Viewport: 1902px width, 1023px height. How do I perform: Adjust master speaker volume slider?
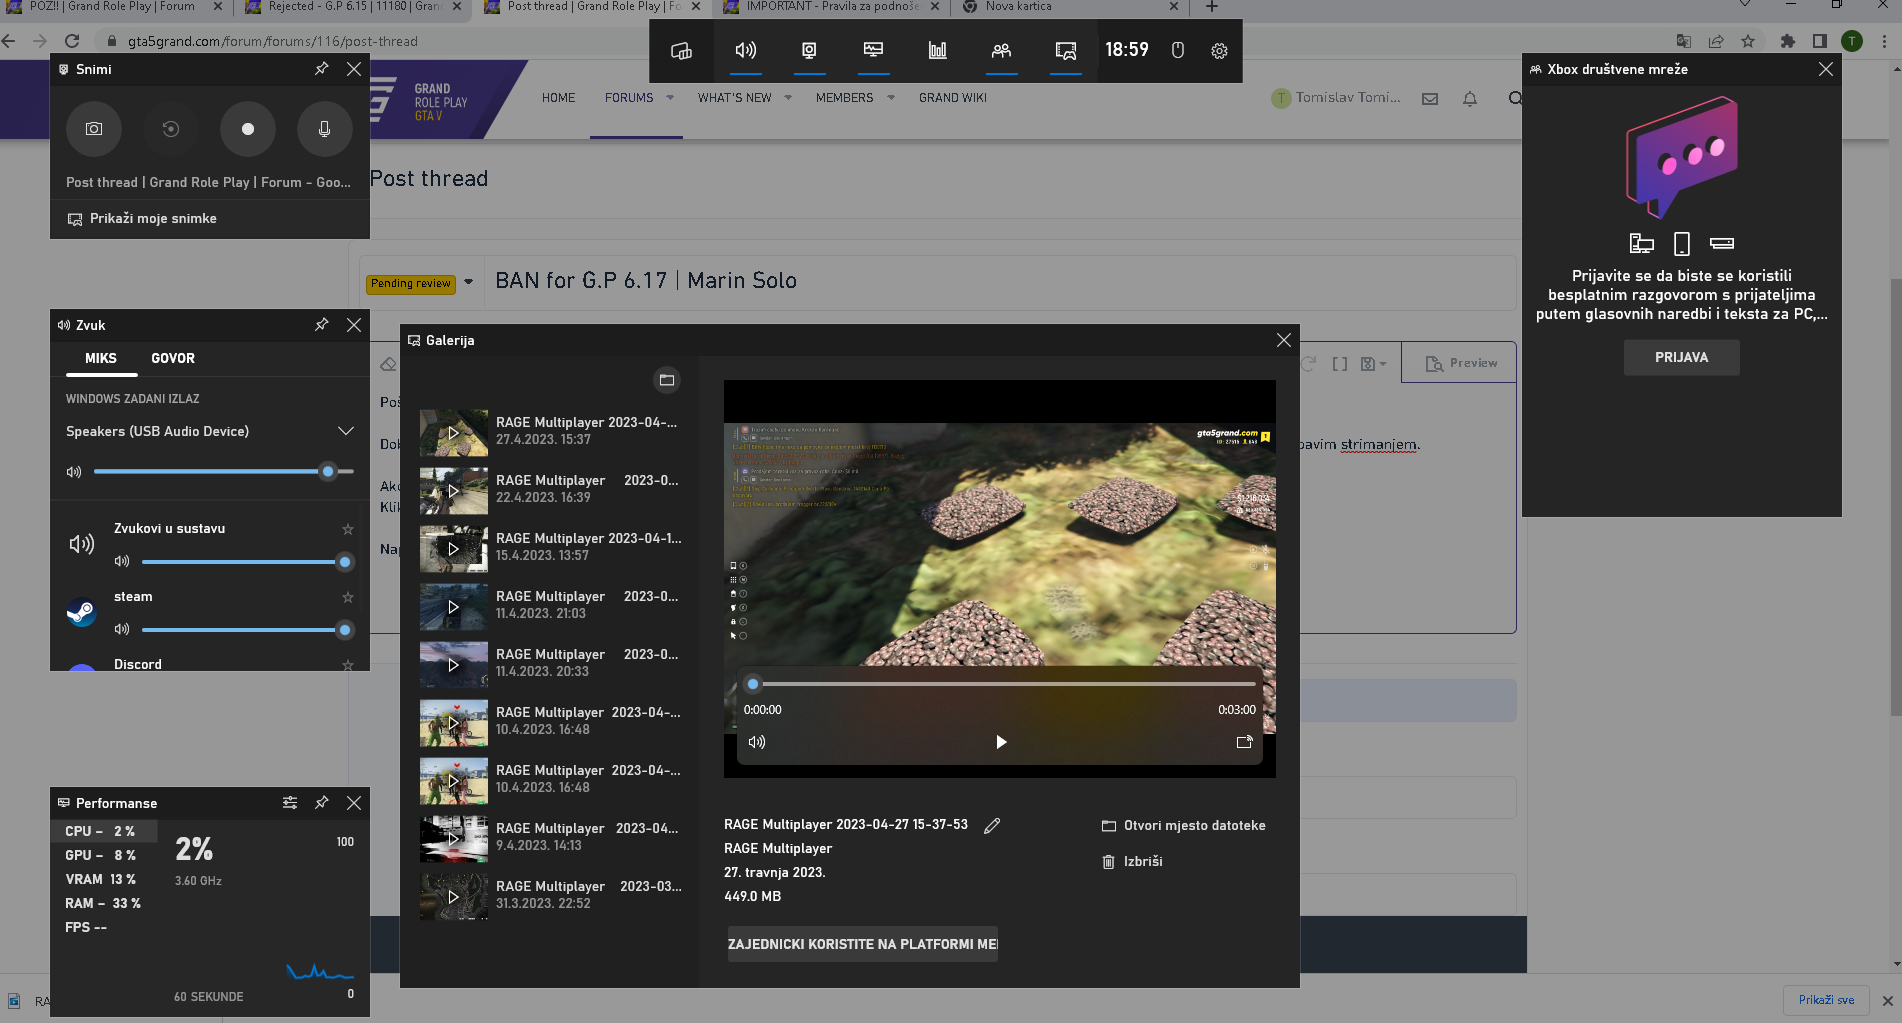tap(224, 471)
